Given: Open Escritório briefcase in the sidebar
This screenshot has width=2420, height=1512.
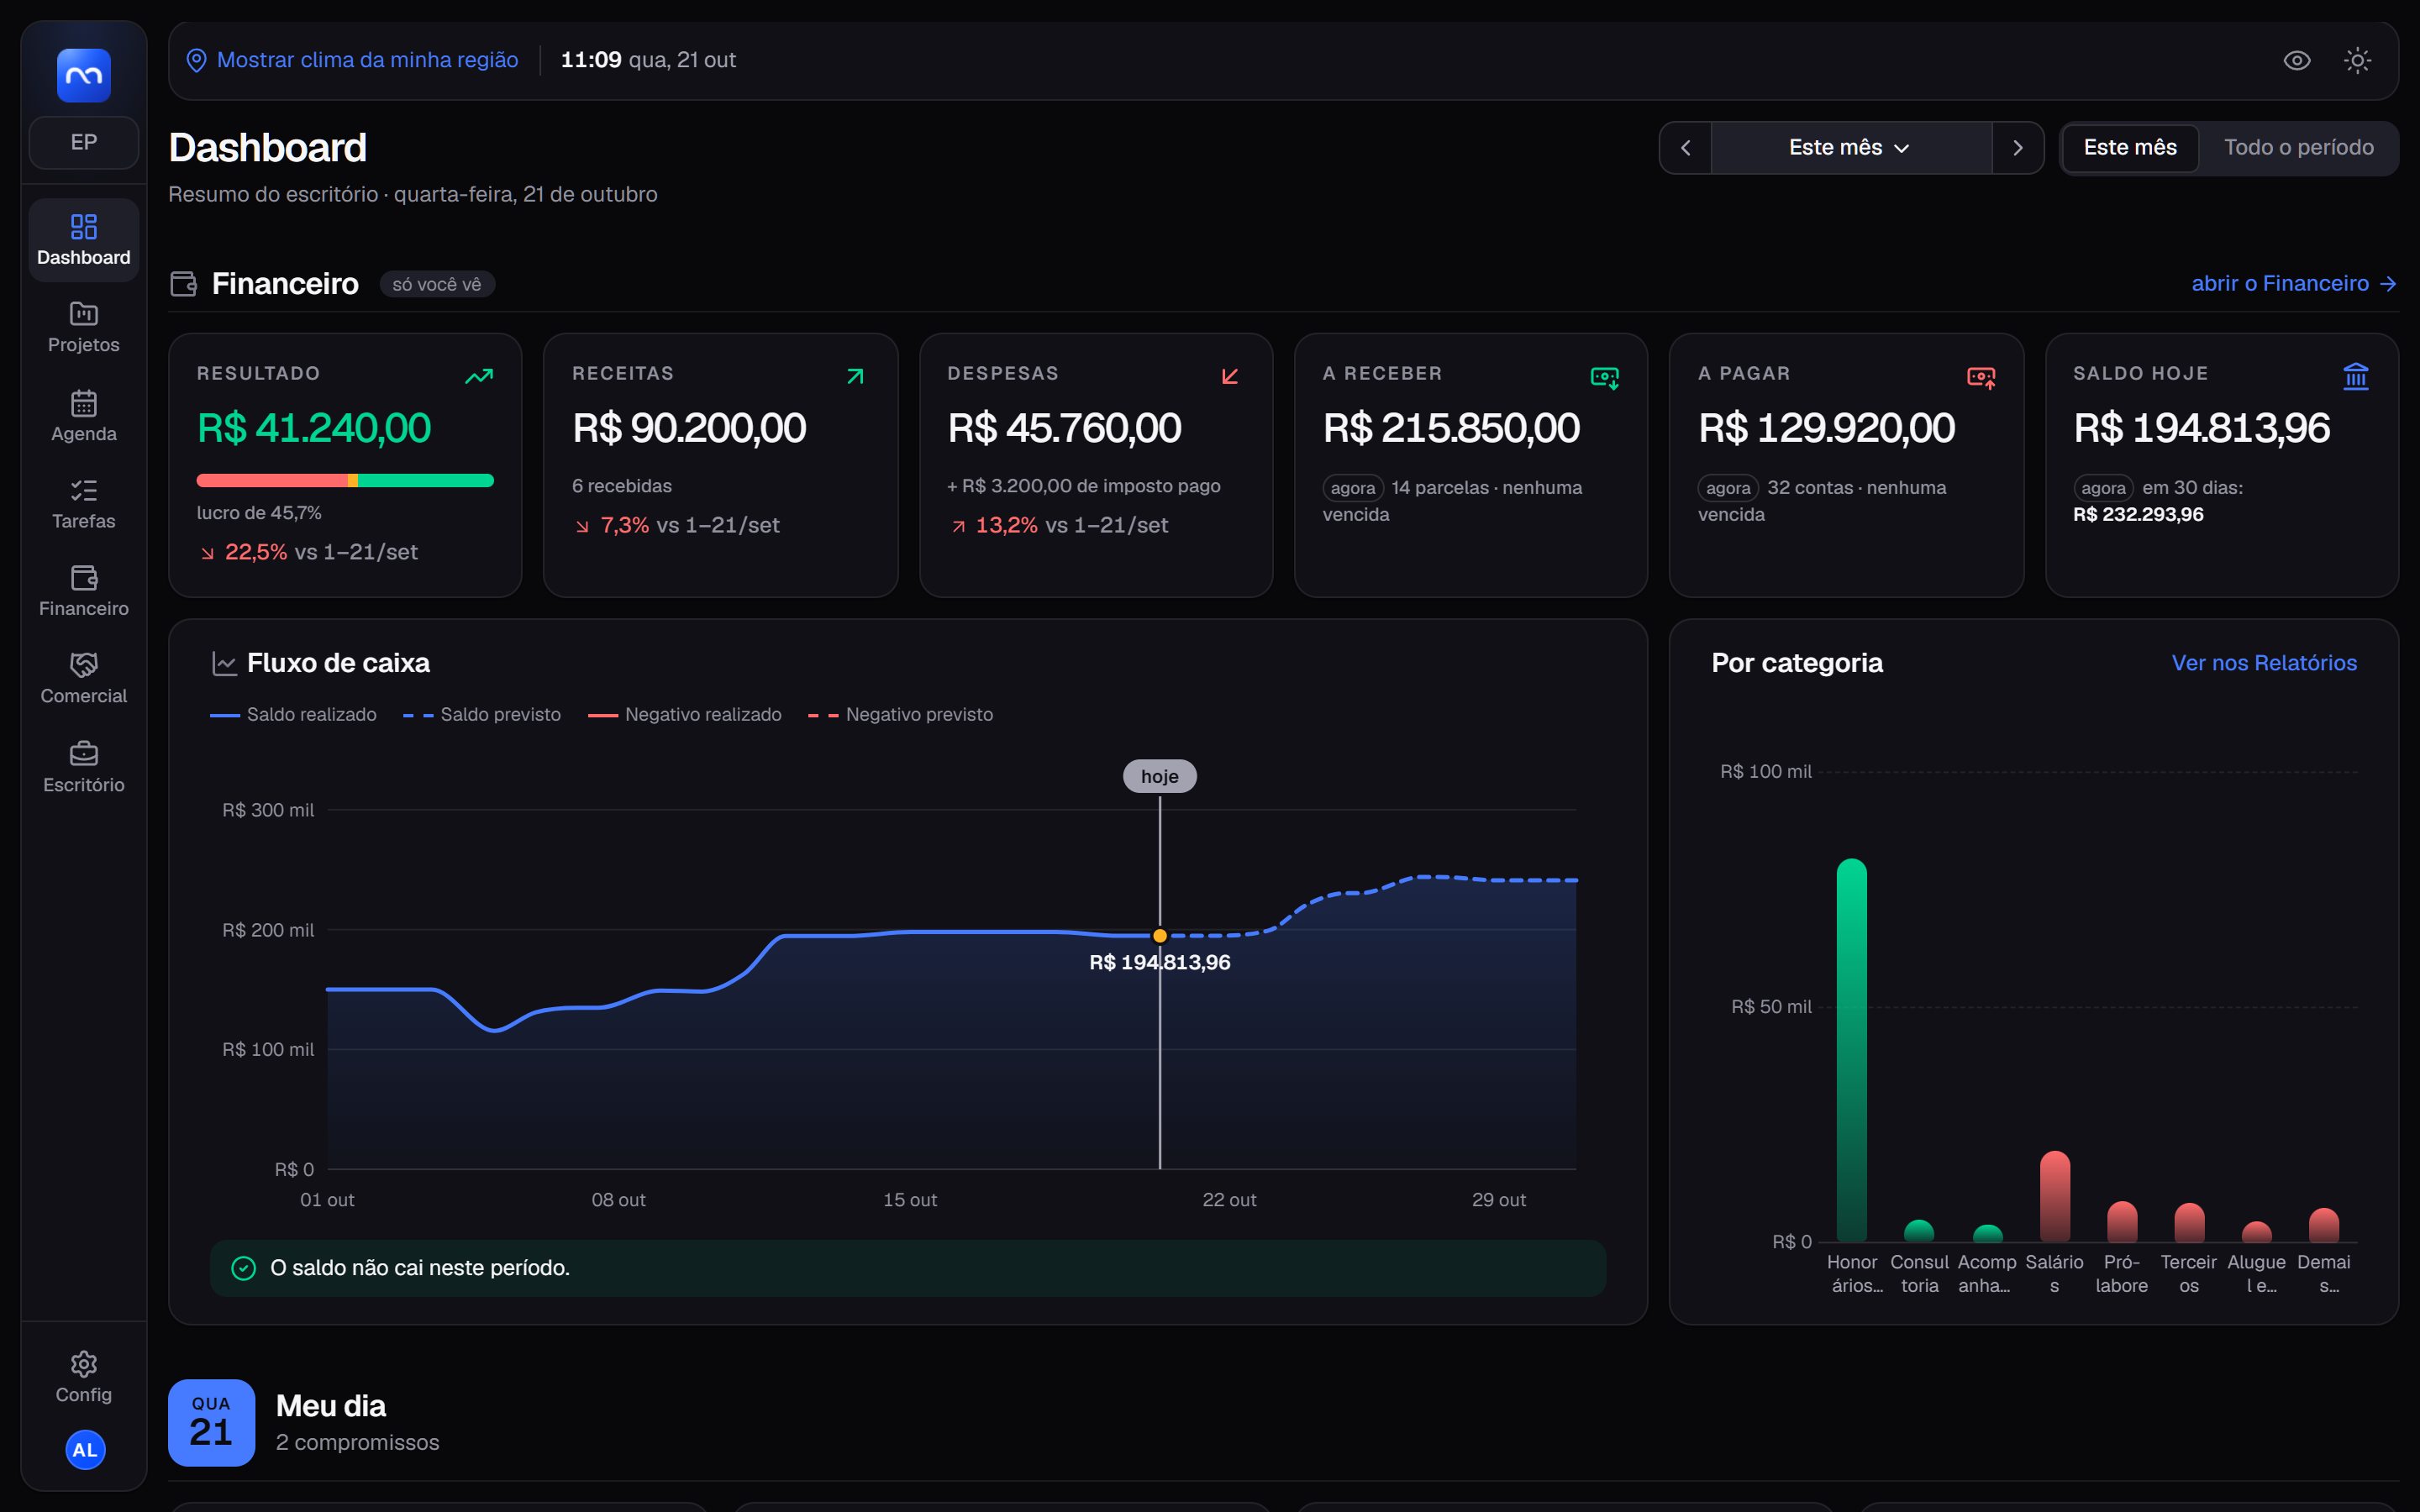Looking at the screenshot, I should [84, 767].
